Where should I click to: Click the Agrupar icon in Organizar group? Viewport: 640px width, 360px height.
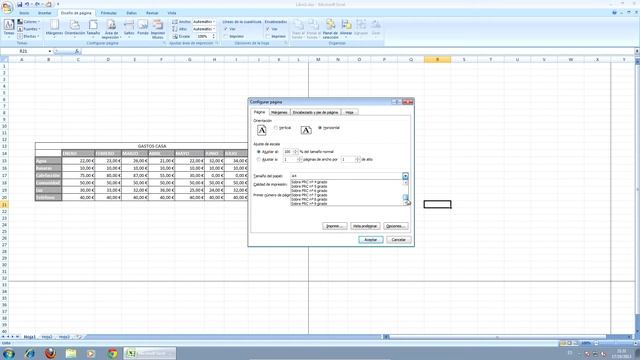[361, 29]
